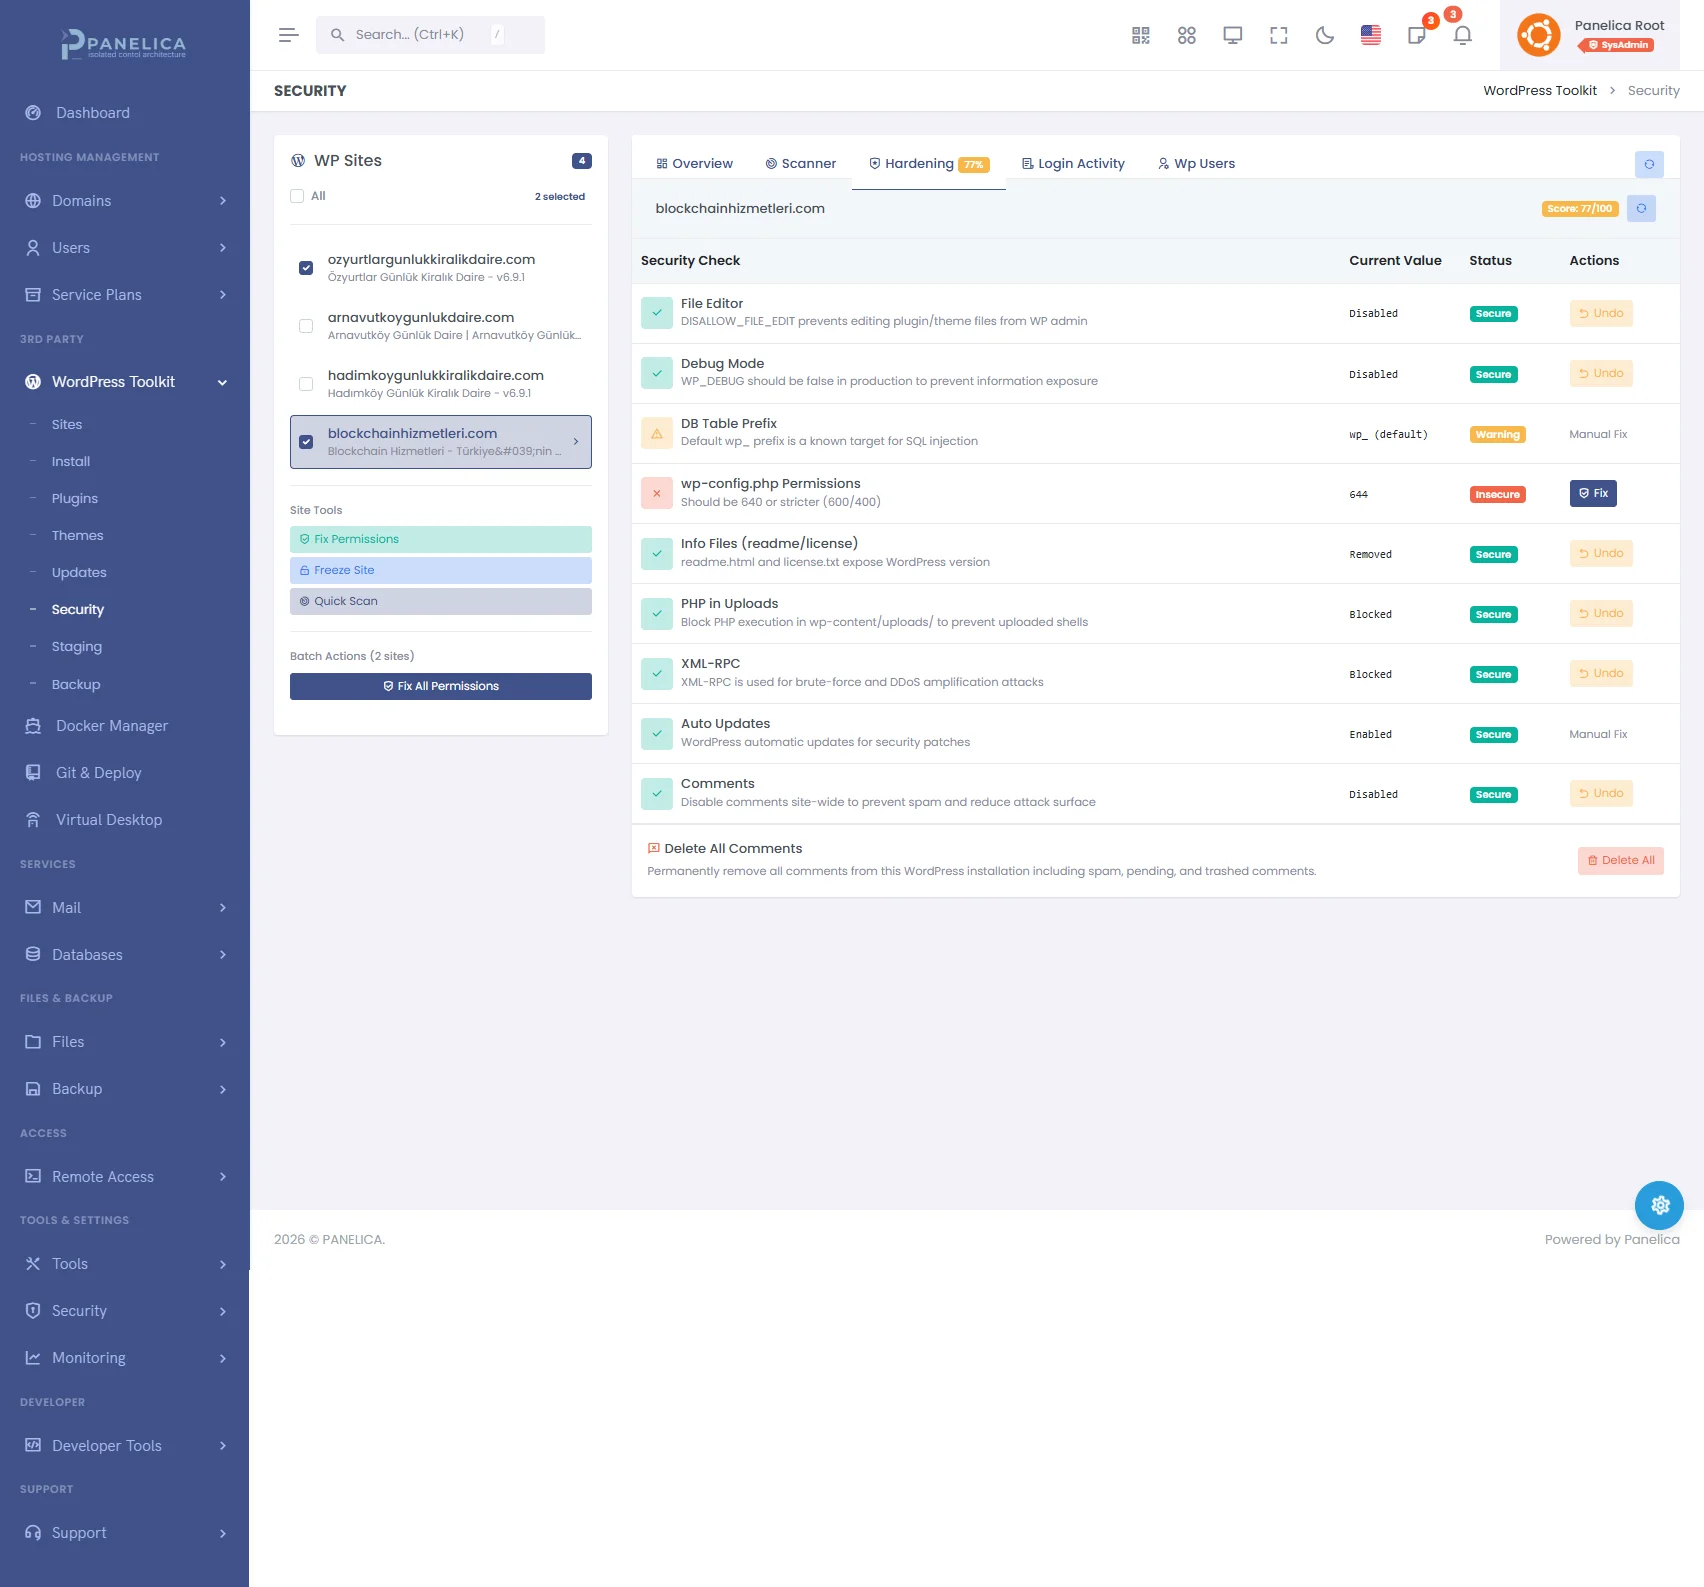Open notifications bell icon
The image size is (1704, 1587).
pyautogui.click(x=1462, y=36)
